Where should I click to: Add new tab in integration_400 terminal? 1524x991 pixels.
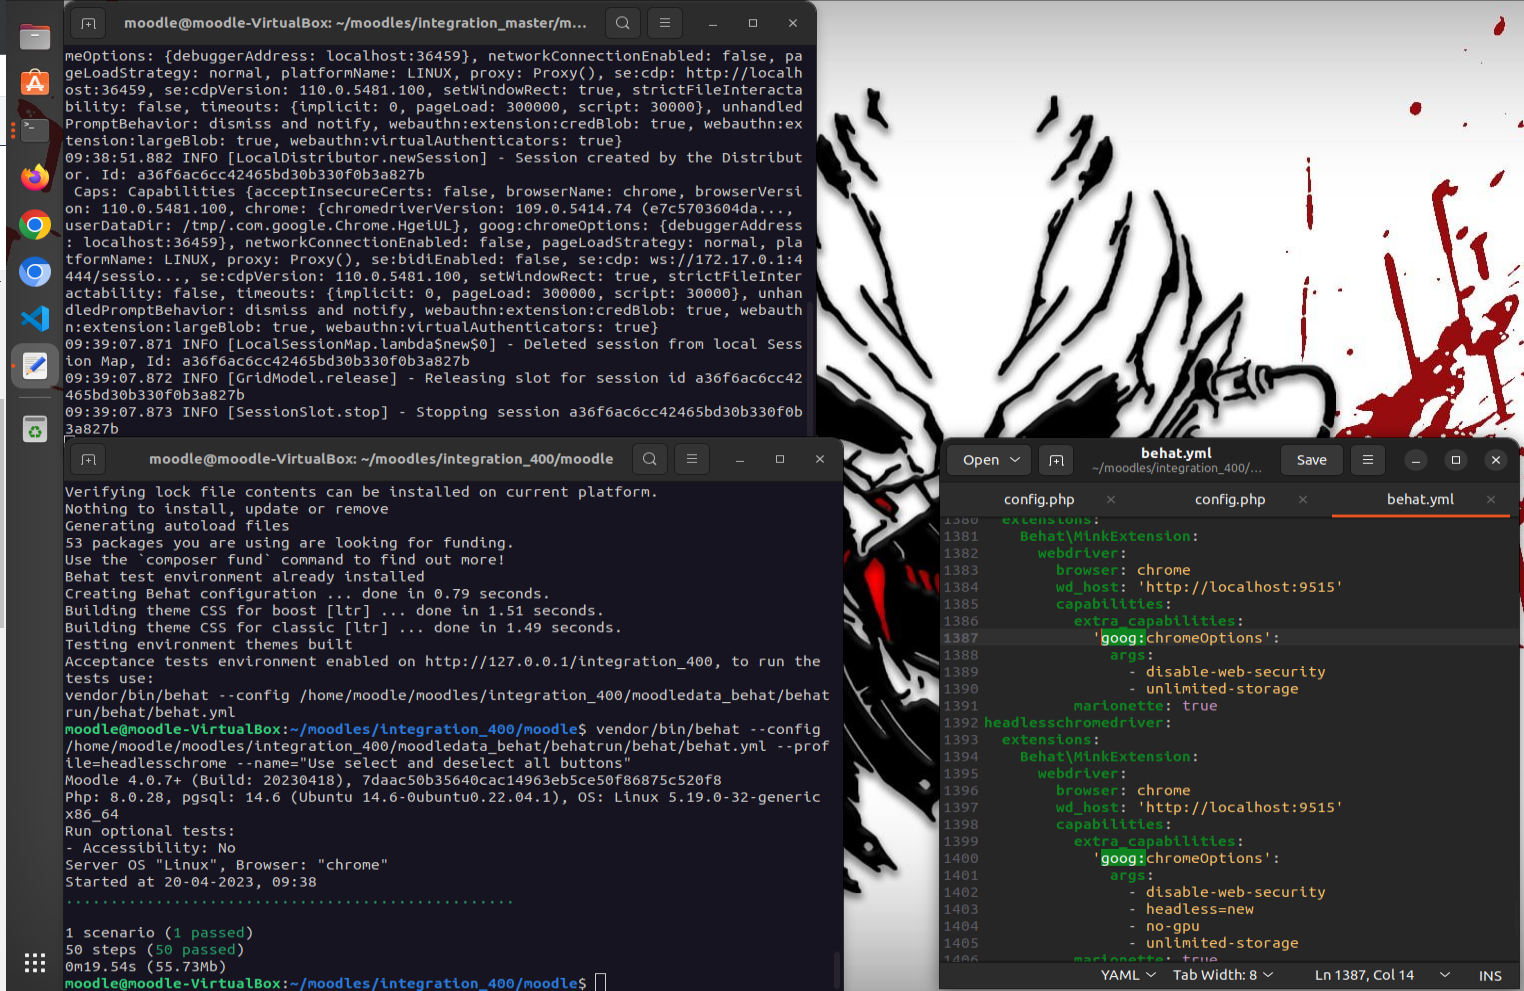pos(89,459)
